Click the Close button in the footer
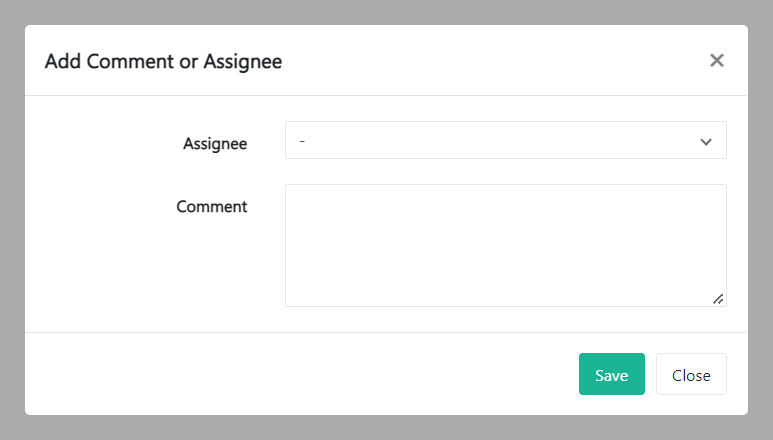Viewport: 773px width, 440px height. click(x=691, y=375)
